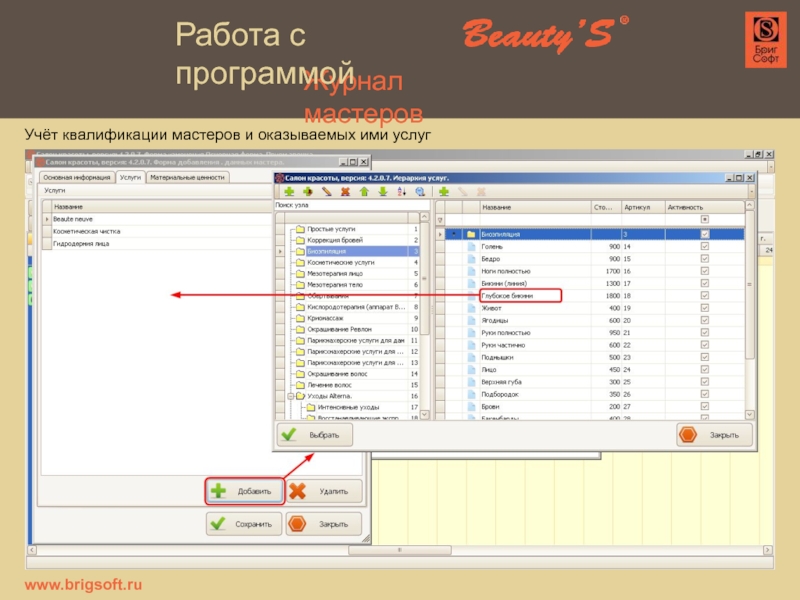Toggle the Активность checkbox for Верхняя губа
Image resolution: width=800 pixels, height=600 pixels.
[x=705, y=382]
